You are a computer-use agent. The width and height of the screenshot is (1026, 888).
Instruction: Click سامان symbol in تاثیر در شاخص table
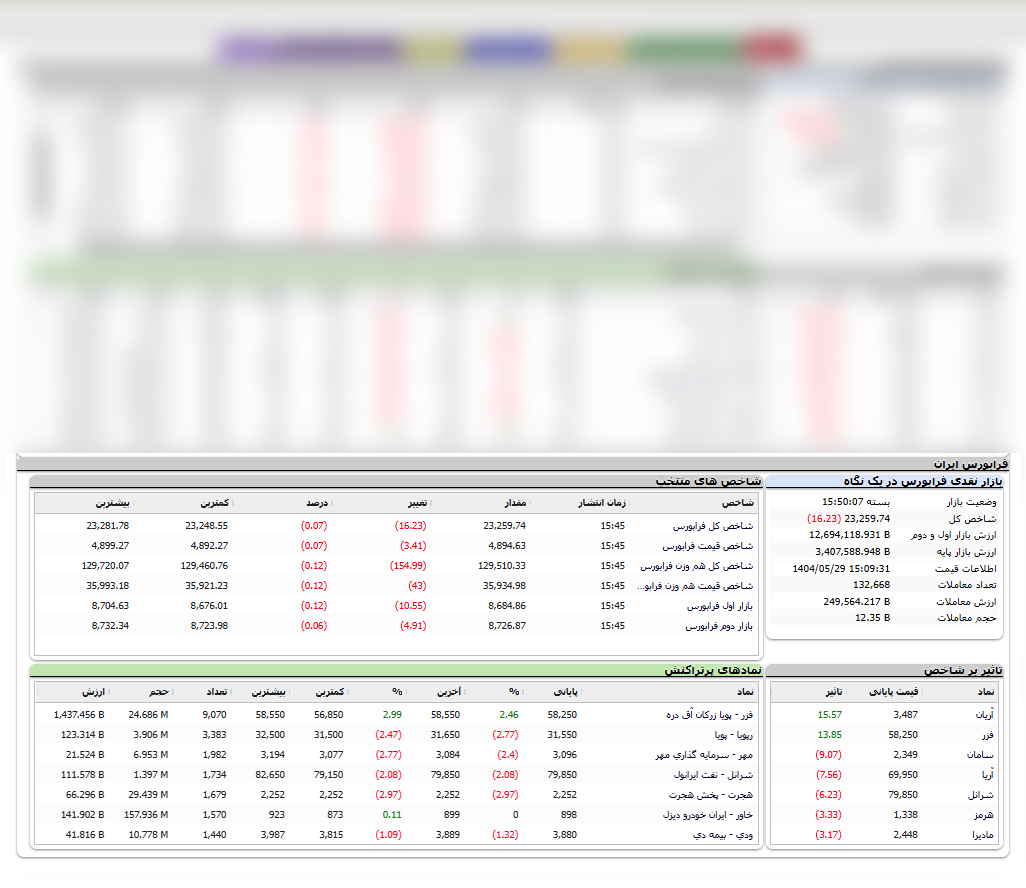coord(982,755)
